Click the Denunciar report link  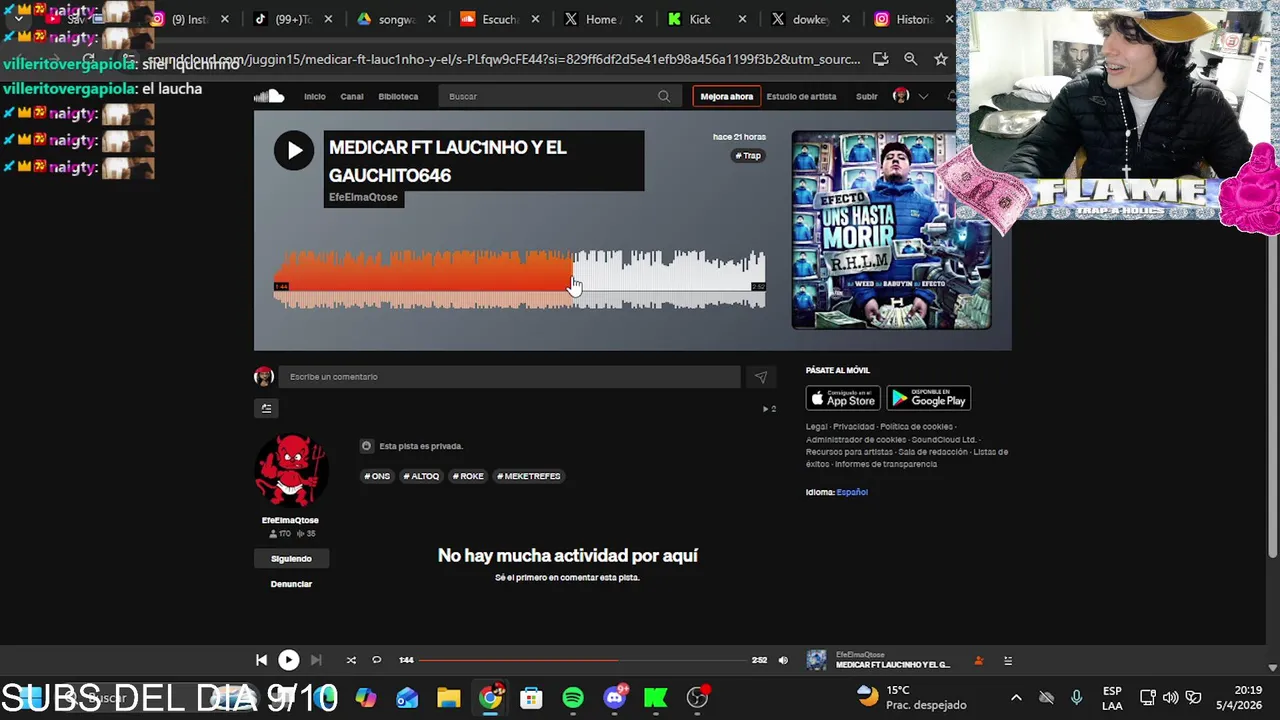[291, 584]
